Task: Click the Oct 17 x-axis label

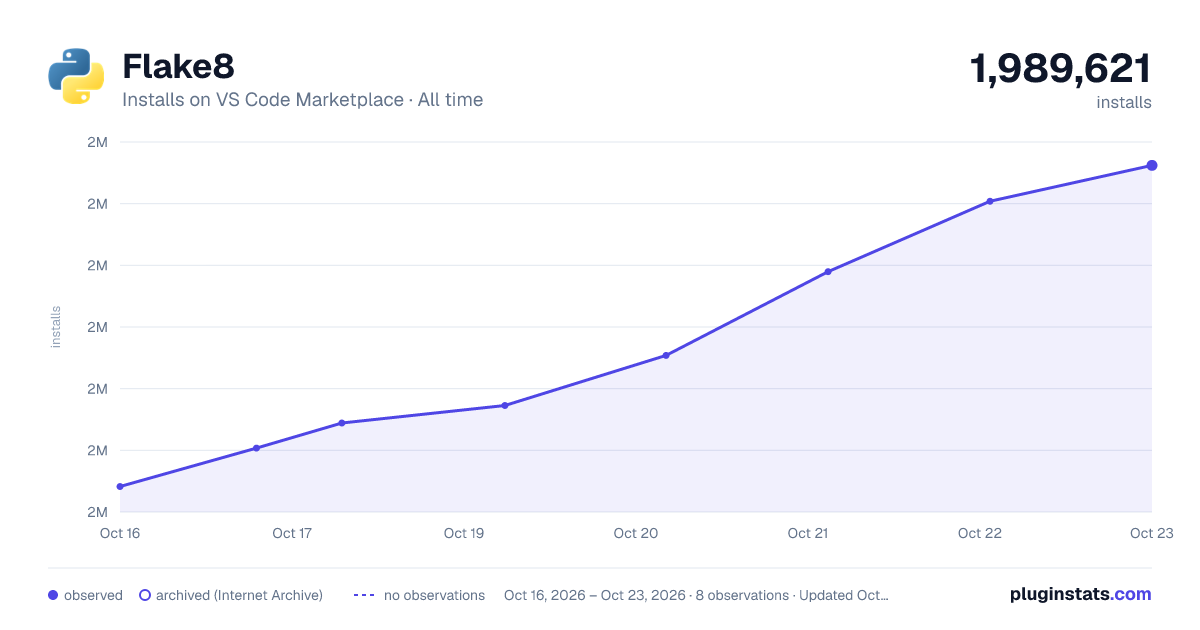Action: (x=292, y=533)
